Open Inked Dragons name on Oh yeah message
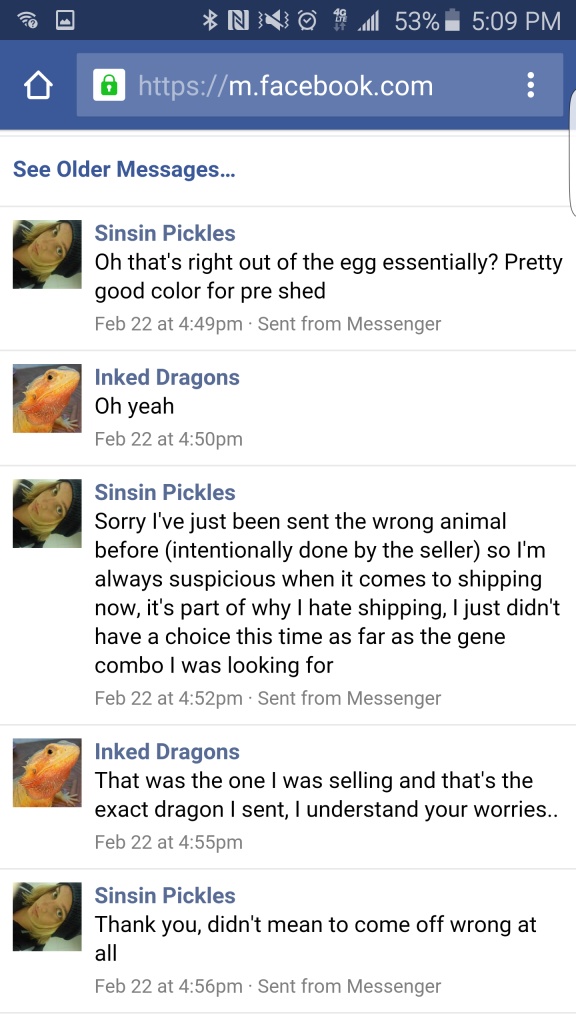 click(x=167, y=377)
